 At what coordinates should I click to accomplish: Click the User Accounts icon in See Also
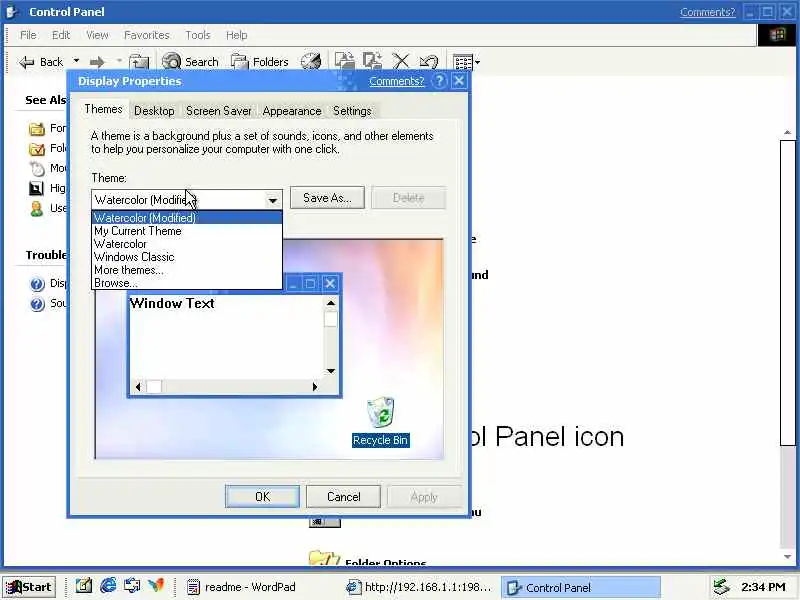pyautogui.click(x=37, y=208)
